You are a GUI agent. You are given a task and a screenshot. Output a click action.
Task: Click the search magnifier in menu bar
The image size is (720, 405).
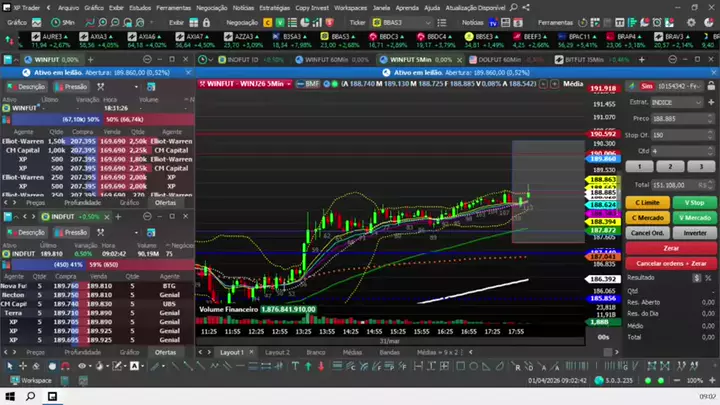[513, 7]
